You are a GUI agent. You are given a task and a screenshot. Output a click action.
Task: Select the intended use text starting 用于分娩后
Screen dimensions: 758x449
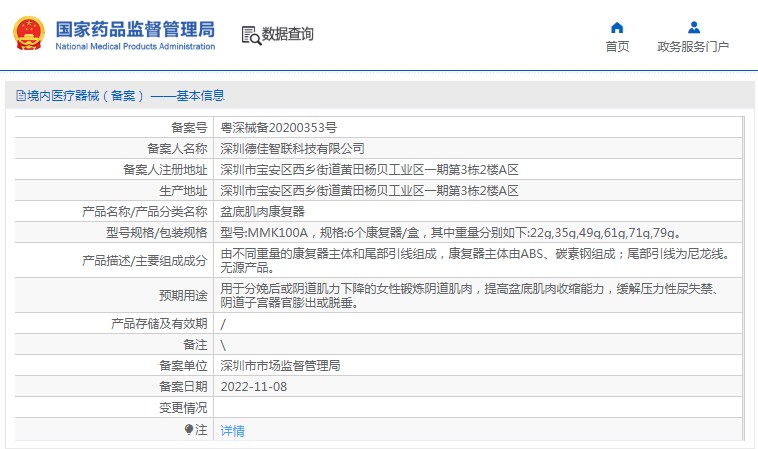[471, 295]
